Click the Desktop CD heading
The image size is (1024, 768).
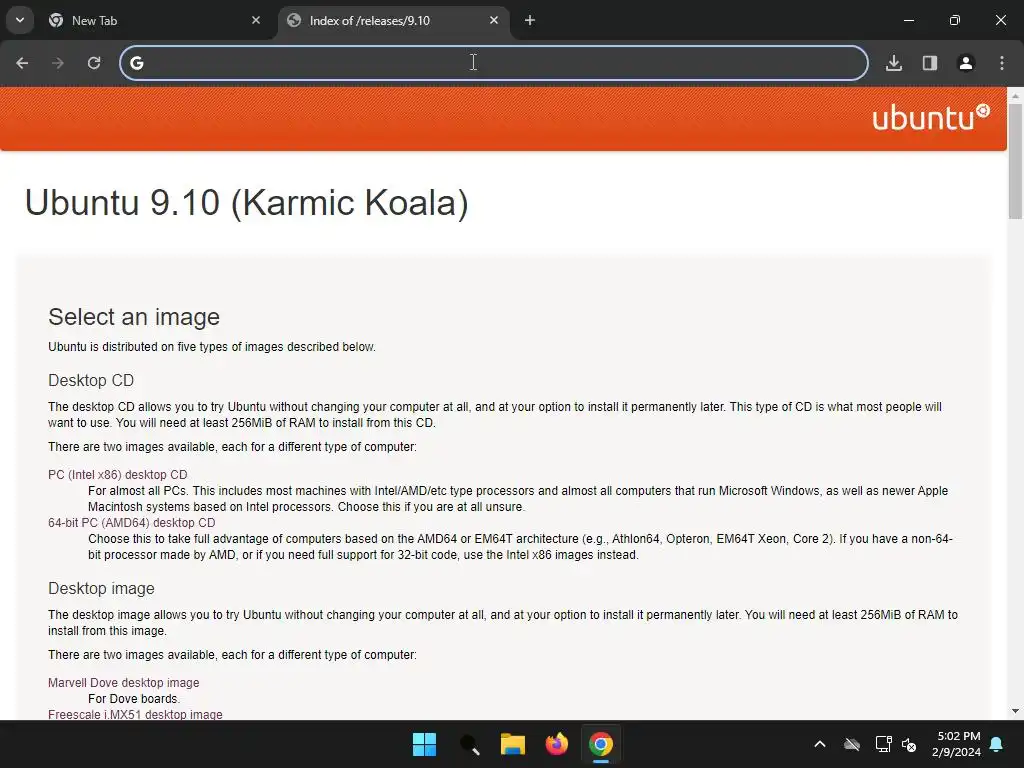pos(91,380)
